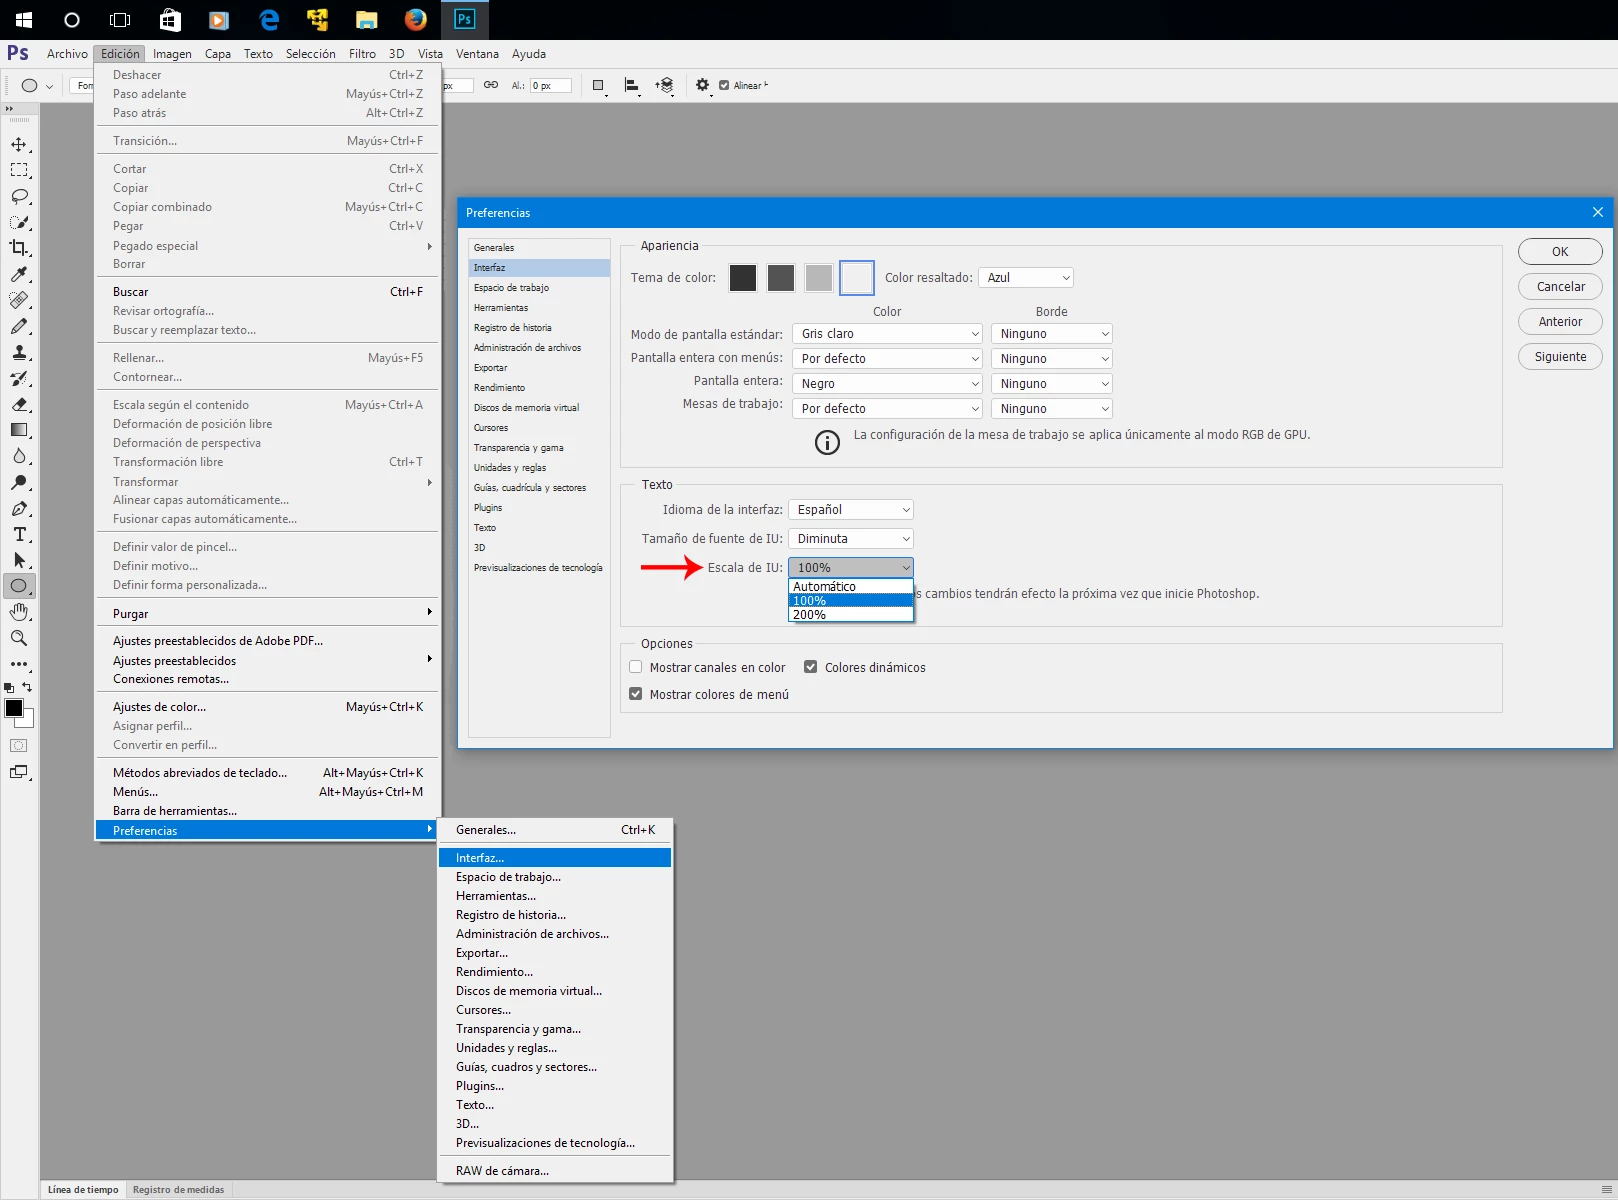Choose the lightest color theme swatch
Screen dimensions: 1618x1200
857,278
